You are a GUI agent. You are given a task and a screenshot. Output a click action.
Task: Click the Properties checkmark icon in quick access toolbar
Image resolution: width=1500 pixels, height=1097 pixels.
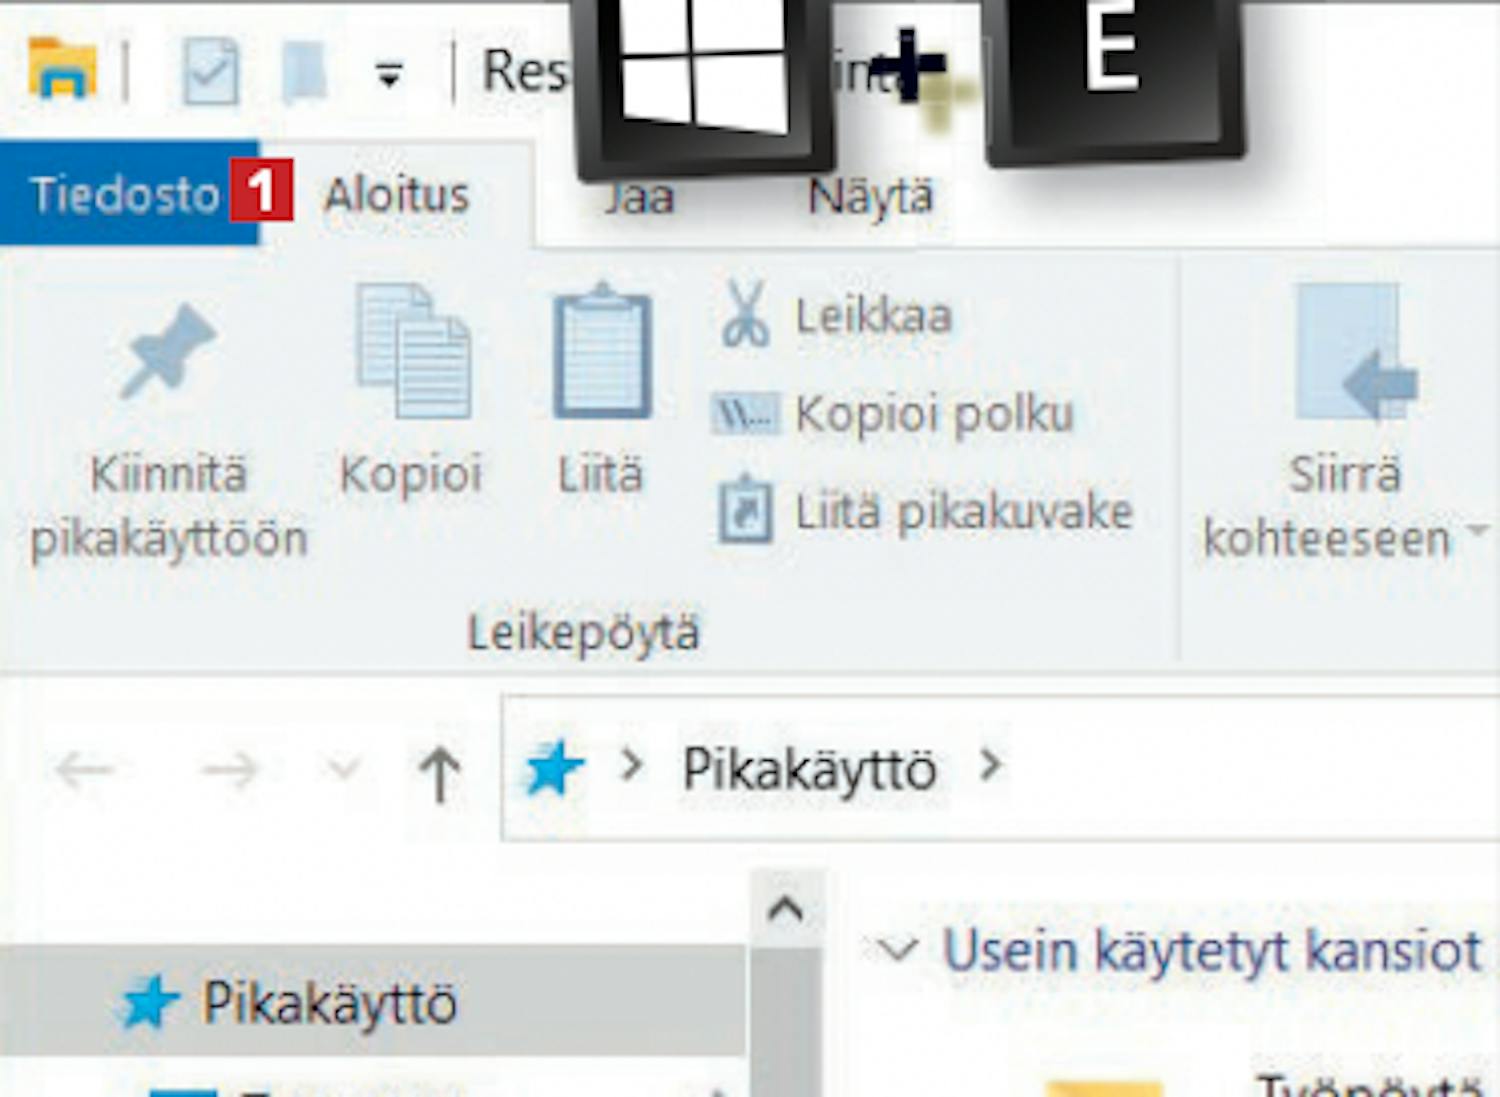tap(211, 70)
